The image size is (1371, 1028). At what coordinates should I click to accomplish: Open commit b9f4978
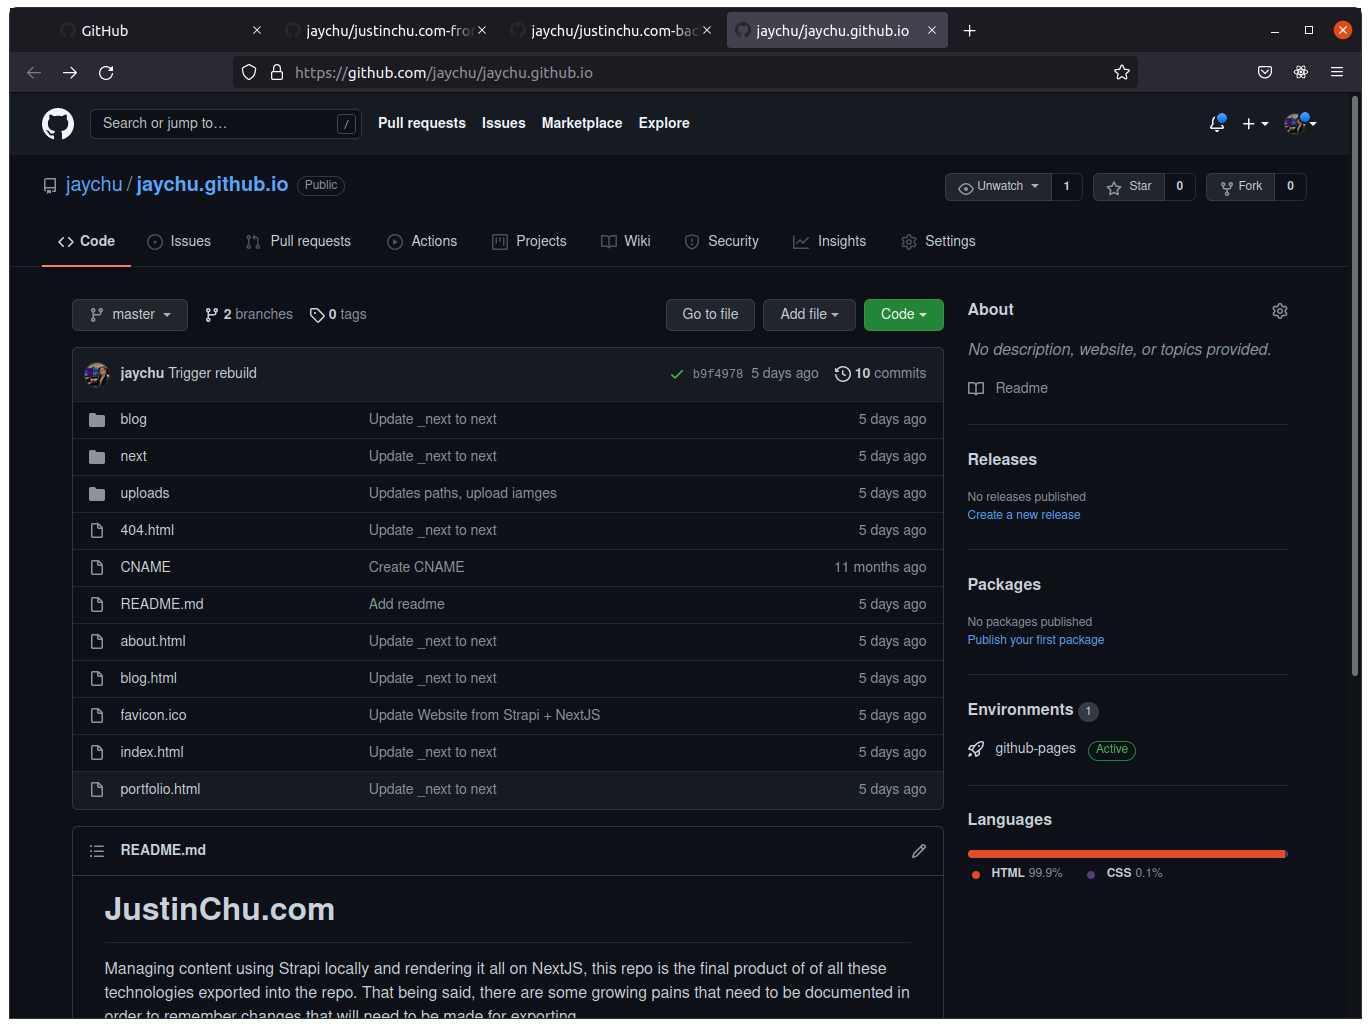click(x=718, y=374)
